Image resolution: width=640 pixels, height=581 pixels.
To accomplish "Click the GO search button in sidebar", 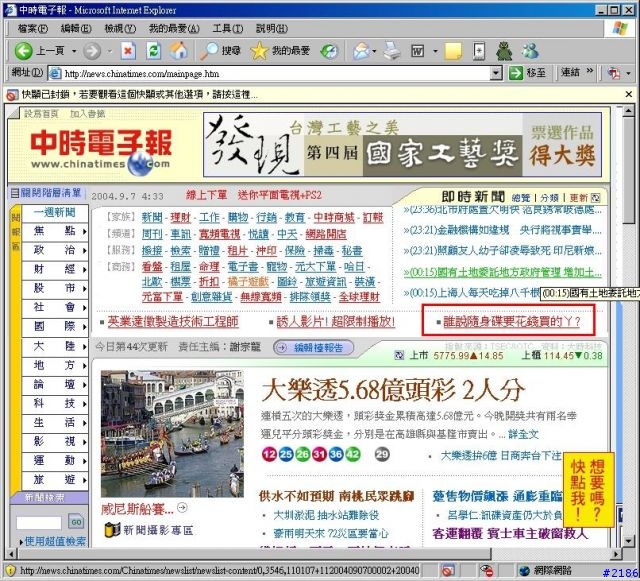I will pyautogui.click(x=76, y=522).
